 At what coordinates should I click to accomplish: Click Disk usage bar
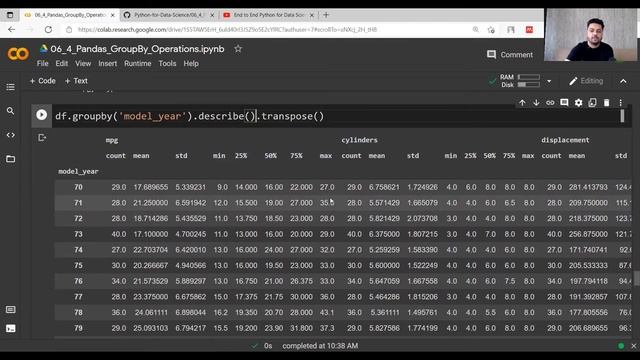coord(529,84)
